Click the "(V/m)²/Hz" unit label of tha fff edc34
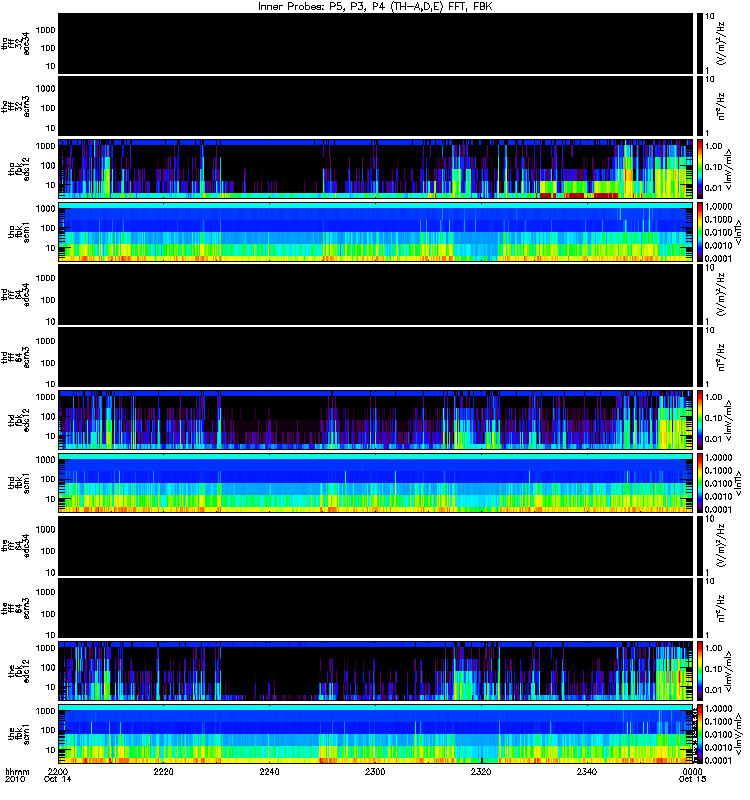The width and height of the screenshot is (750, 800). click(x=721, y=43)
